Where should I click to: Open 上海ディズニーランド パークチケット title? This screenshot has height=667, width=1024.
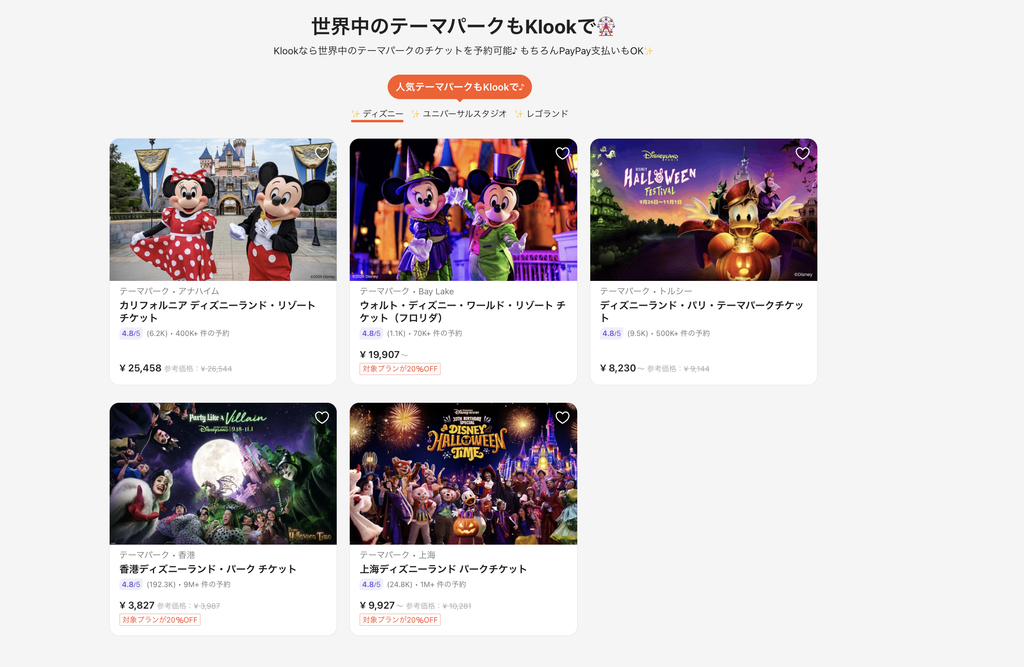(x=443, y=569)
